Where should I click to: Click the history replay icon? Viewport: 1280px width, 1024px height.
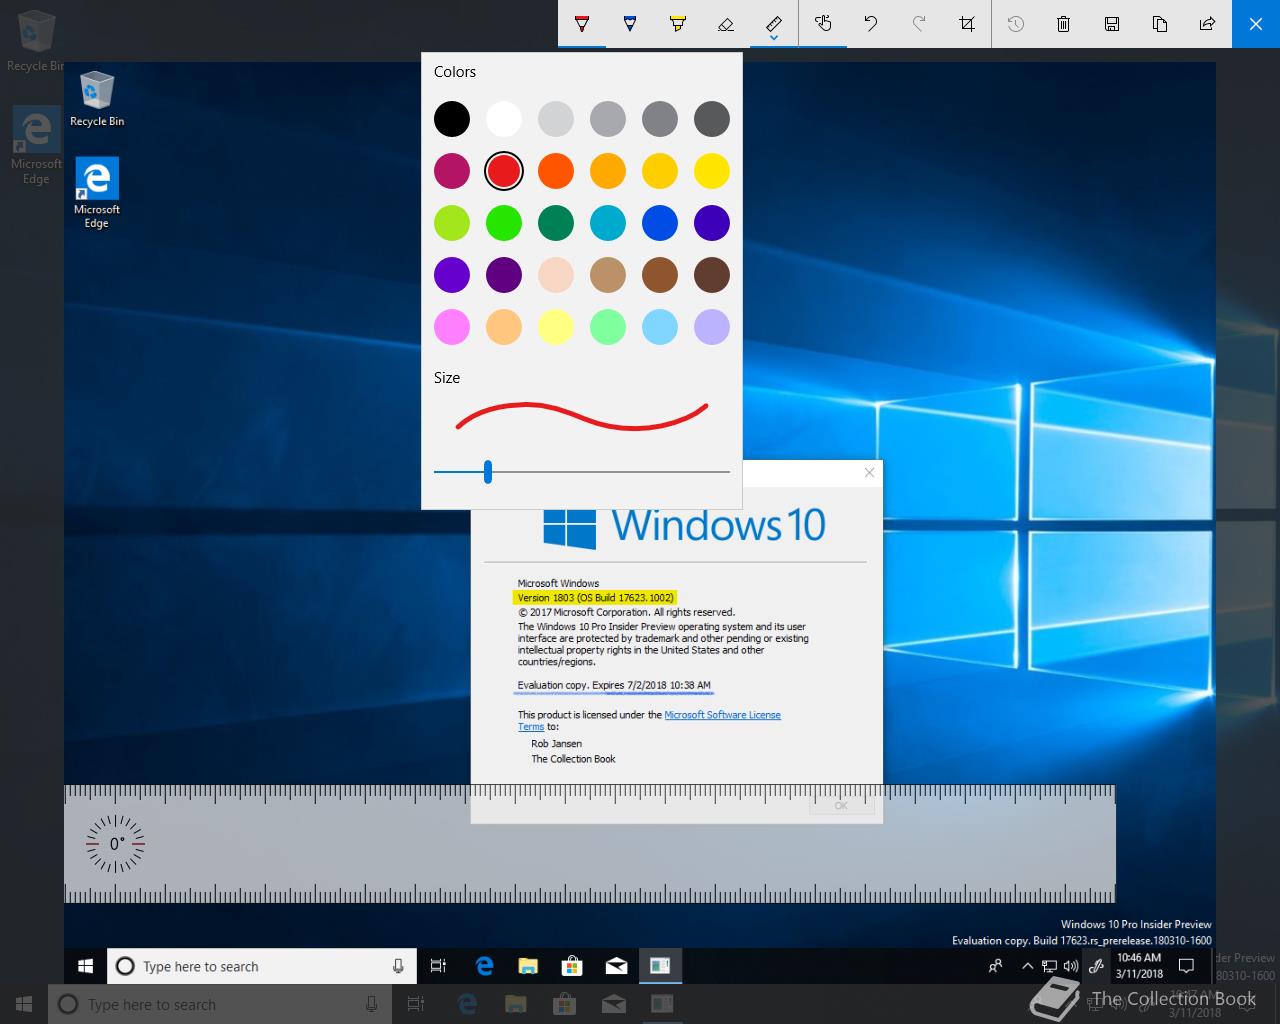click(1016, 23)
